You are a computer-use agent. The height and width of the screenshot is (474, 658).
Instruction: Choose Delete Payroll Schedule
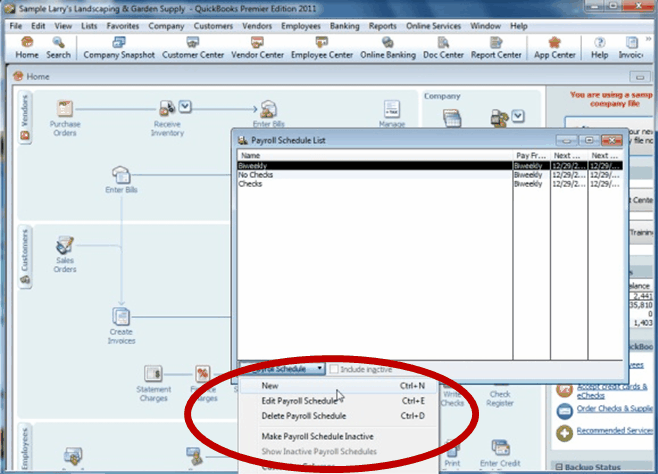click(x=340, y=416)
